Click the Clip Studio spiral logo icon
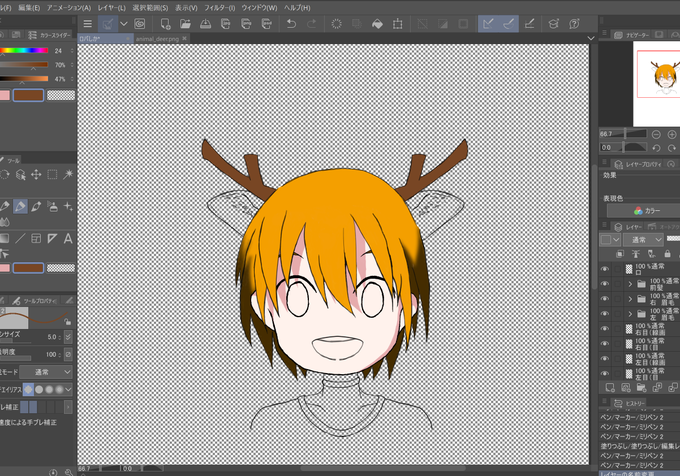680x476 pixels. click(x=140, y=24)
